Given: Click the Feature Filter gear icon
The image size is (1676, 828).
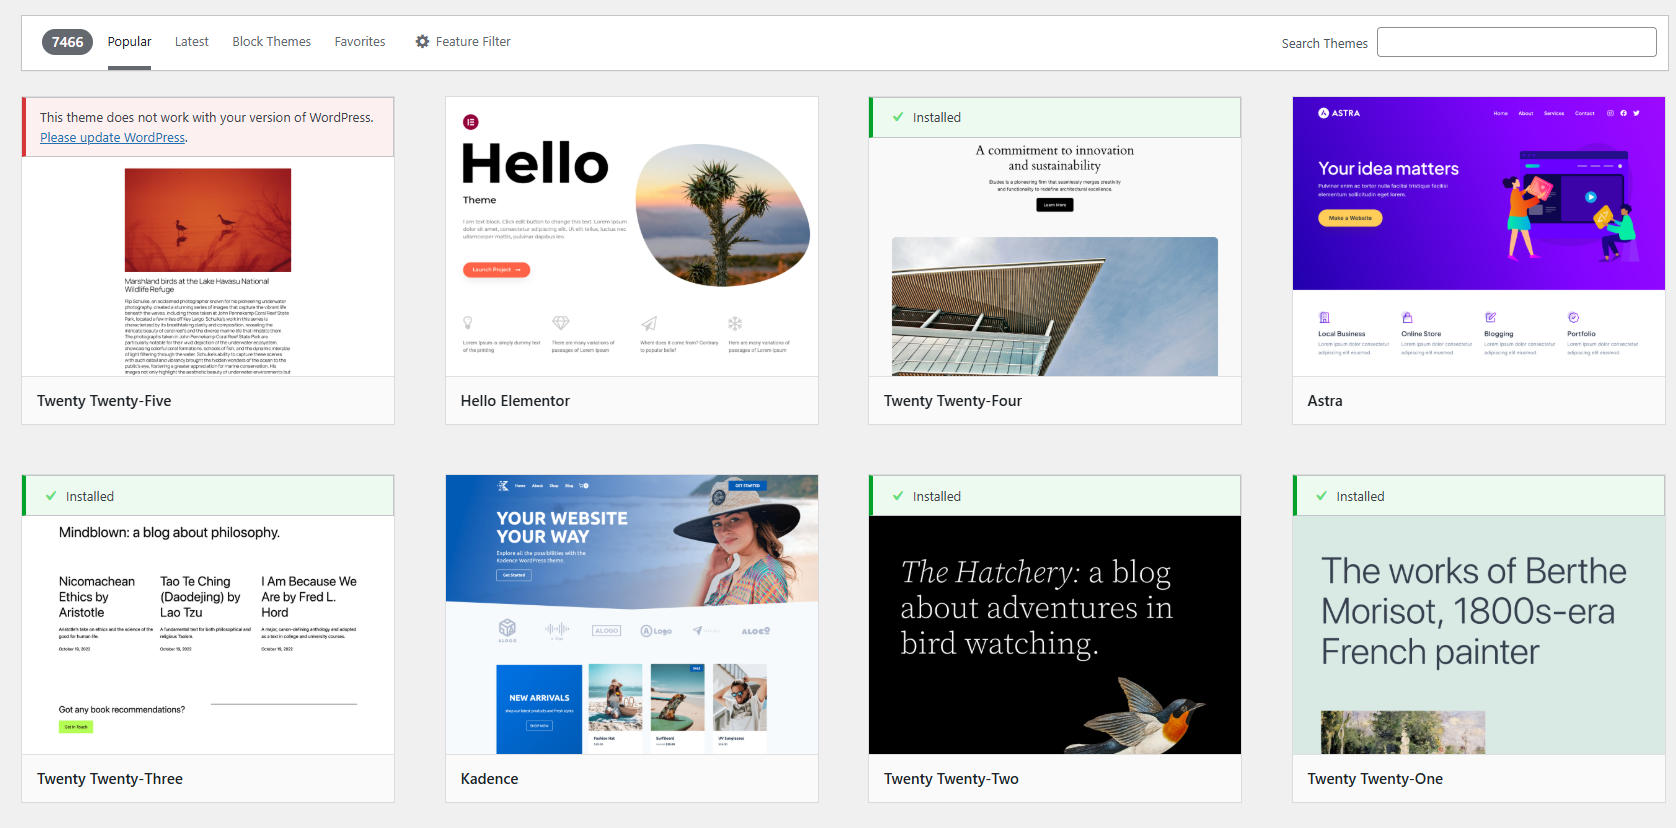Looking at the screenshot, I should tap(422, 42).
